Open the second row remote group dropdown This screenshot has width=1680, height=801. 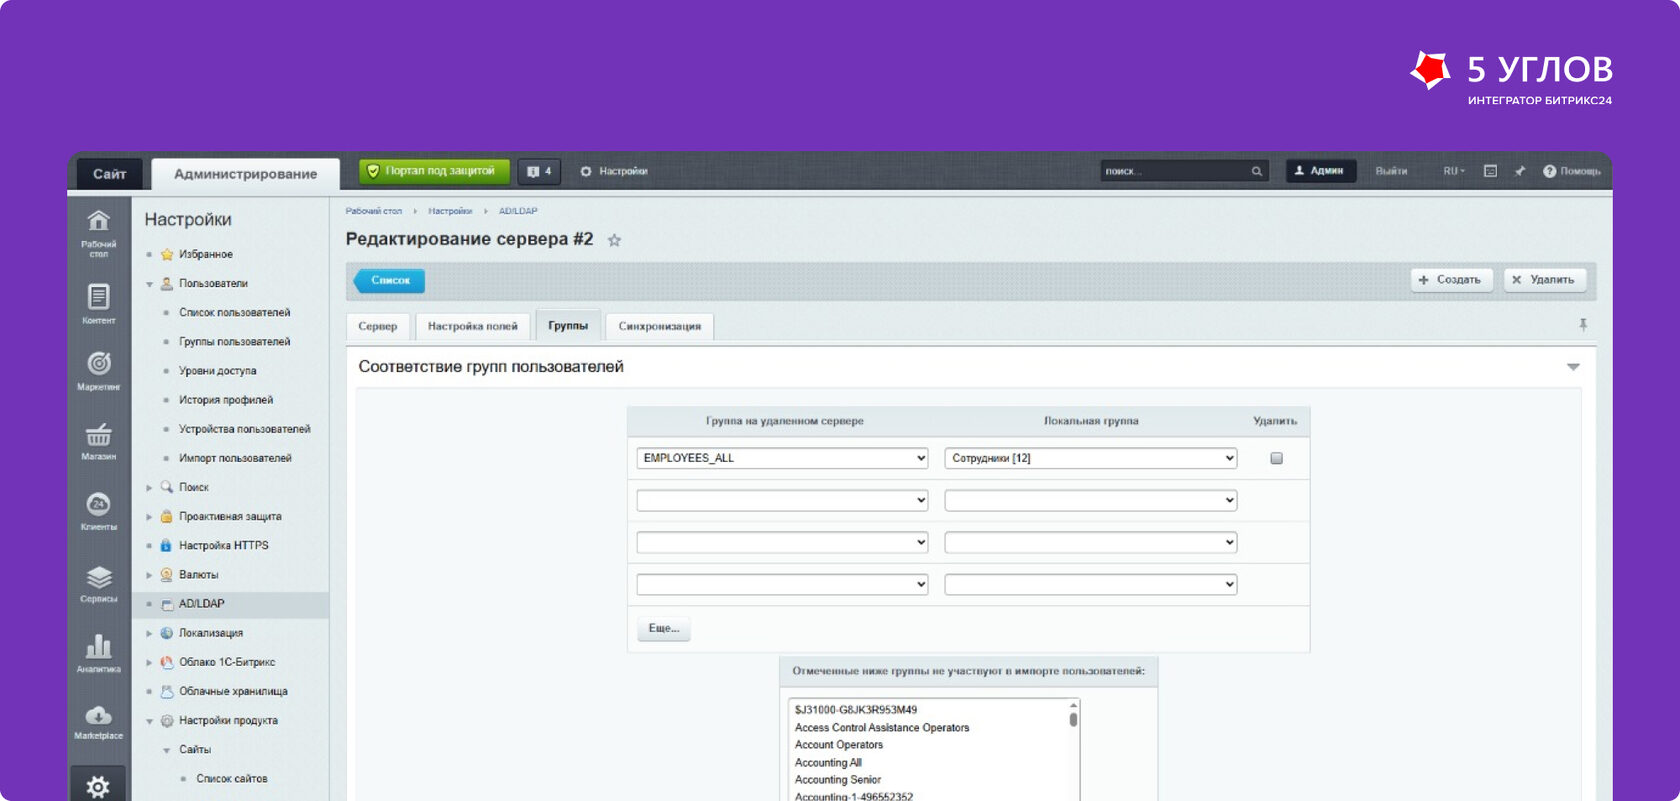pyautogui.click(x=782, y=500)
